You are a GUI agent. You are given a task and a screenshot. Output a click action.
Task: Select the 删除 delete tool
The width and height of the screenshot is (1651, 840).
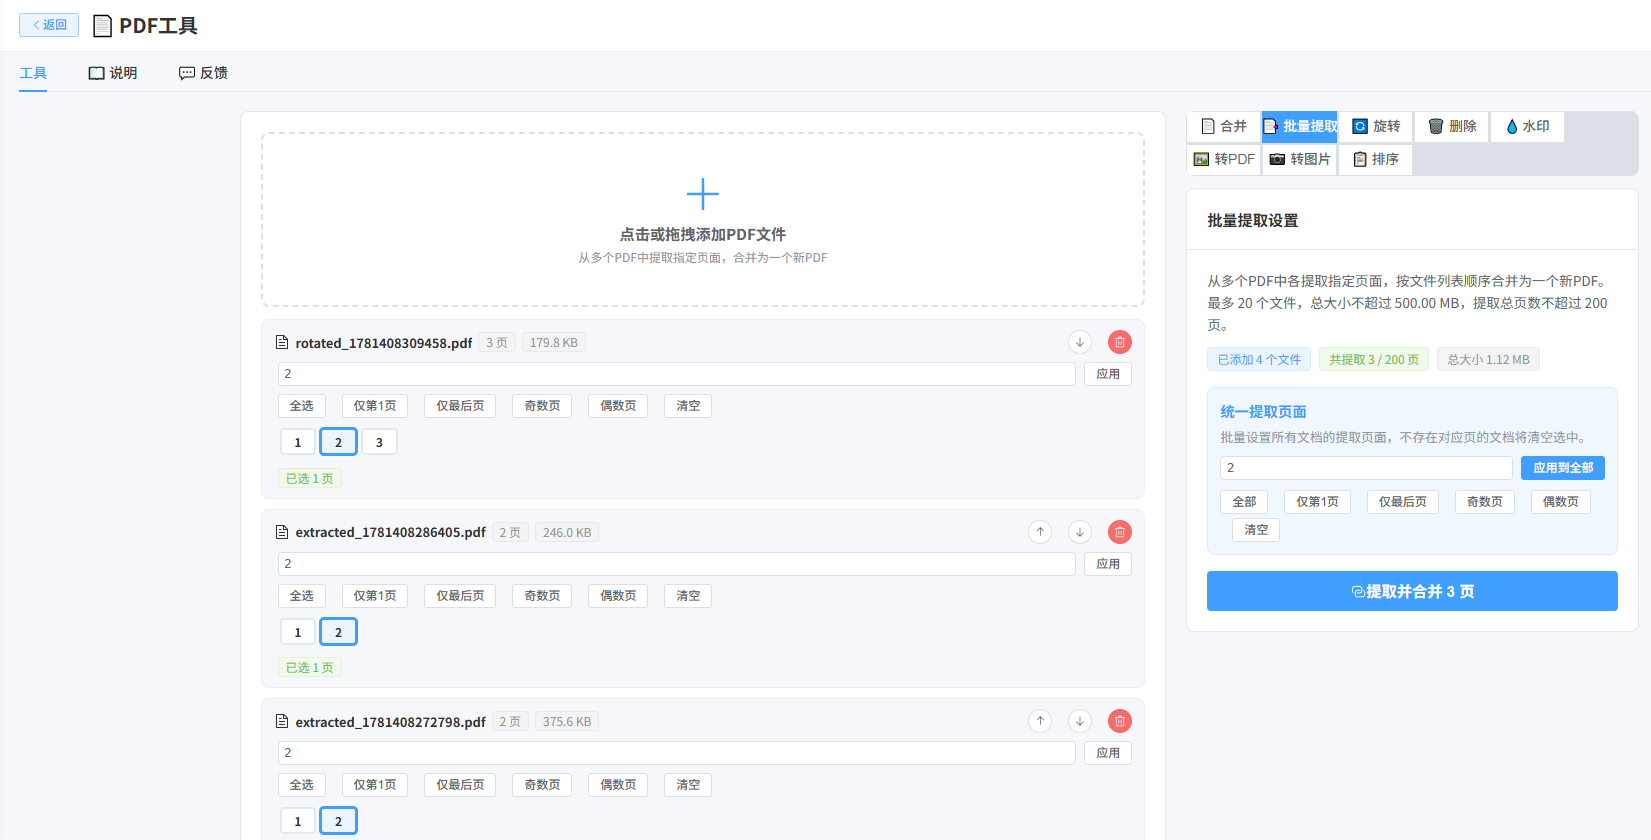[x=1452, y=126]
